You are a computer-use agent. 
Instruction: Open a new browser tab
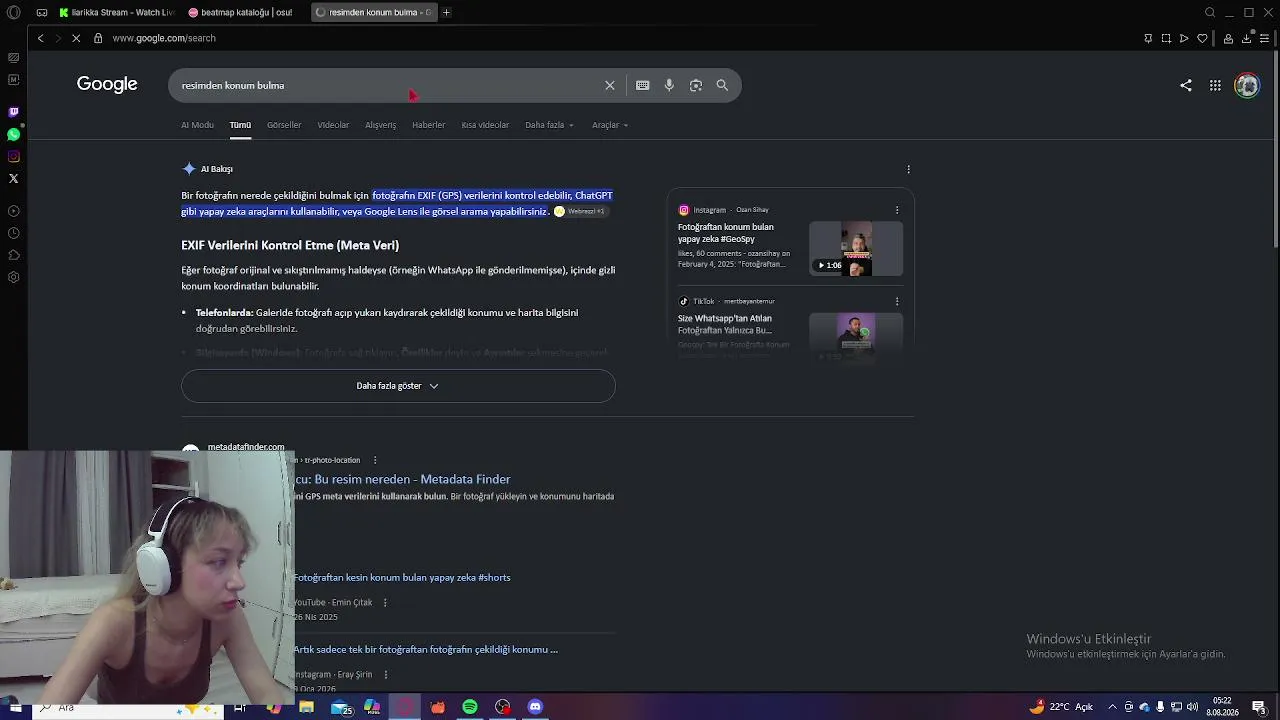pos(446,12)
